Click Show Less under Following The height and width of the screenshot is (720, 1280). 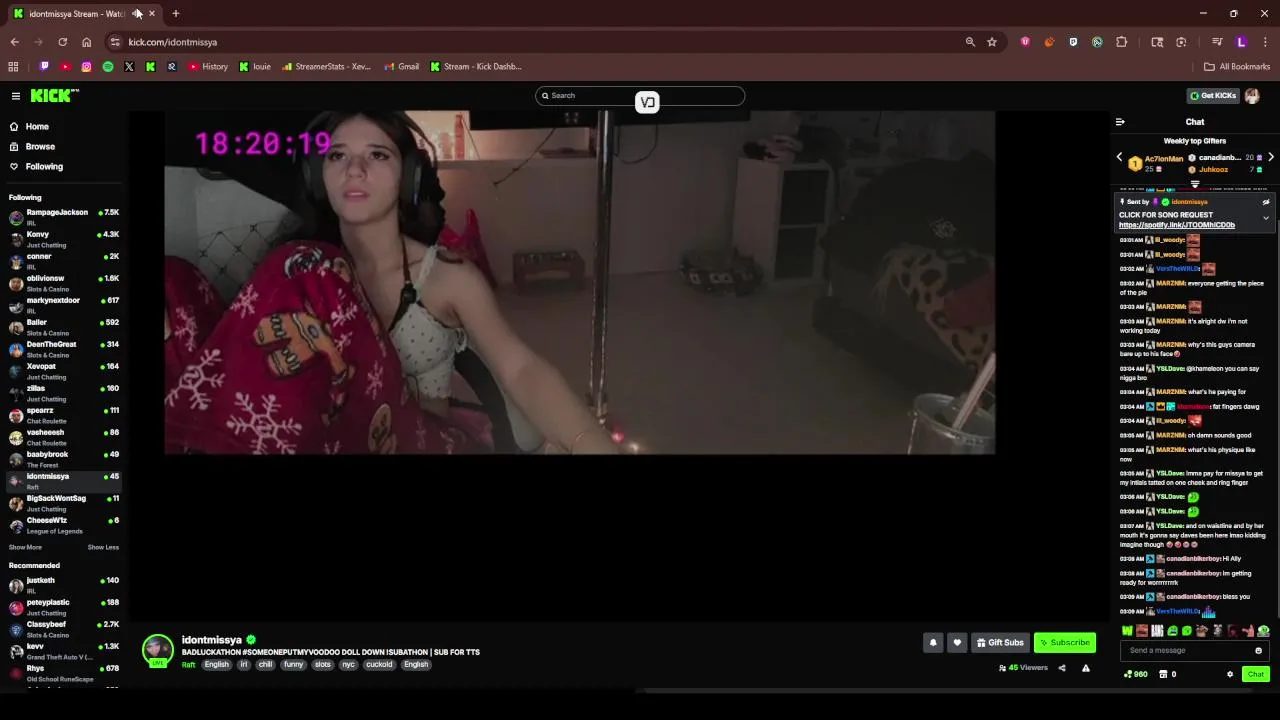(x=103, y=547)
